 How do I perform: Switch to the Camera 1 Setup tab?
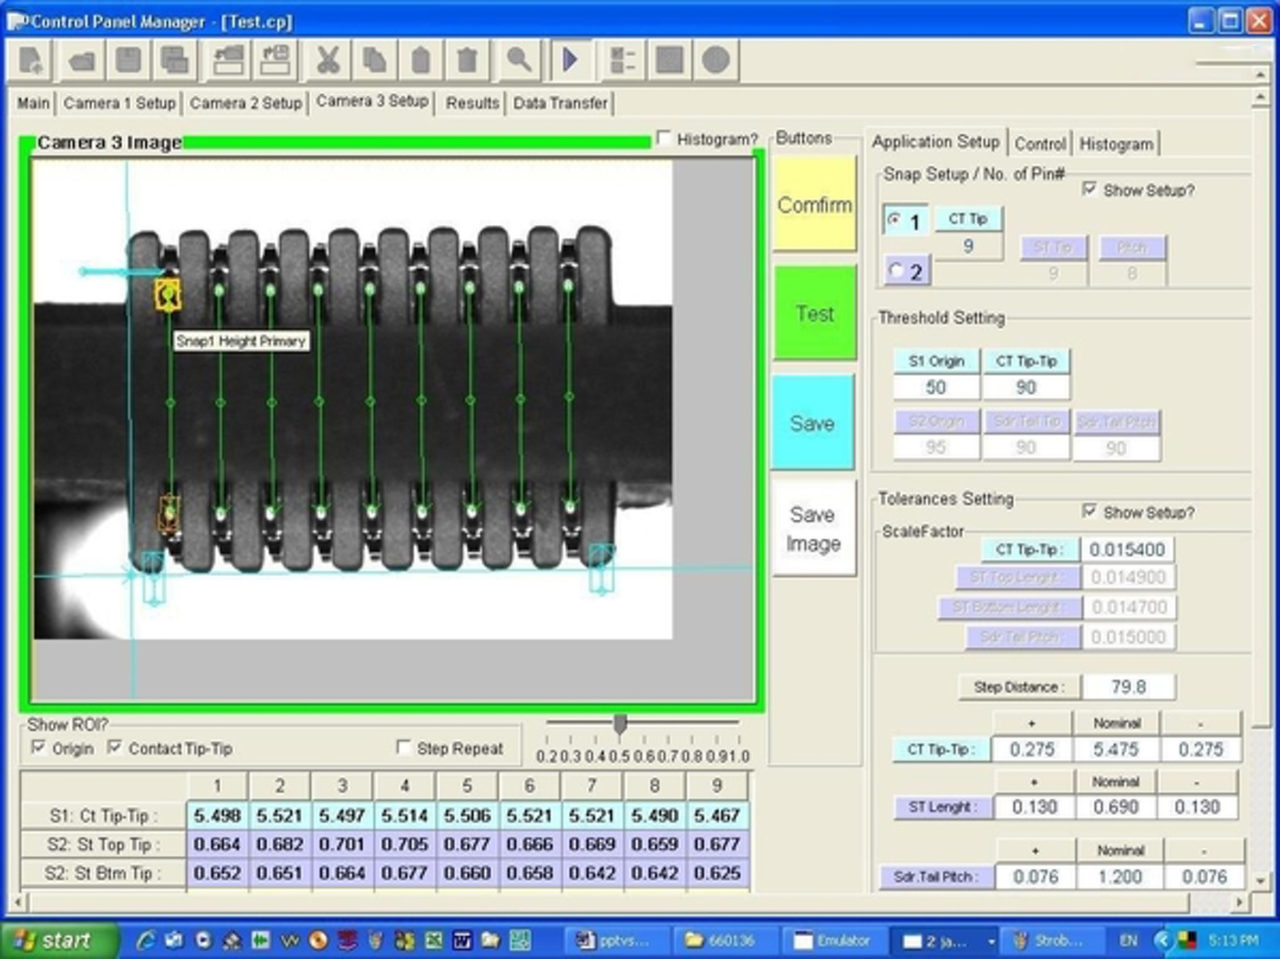119,103
